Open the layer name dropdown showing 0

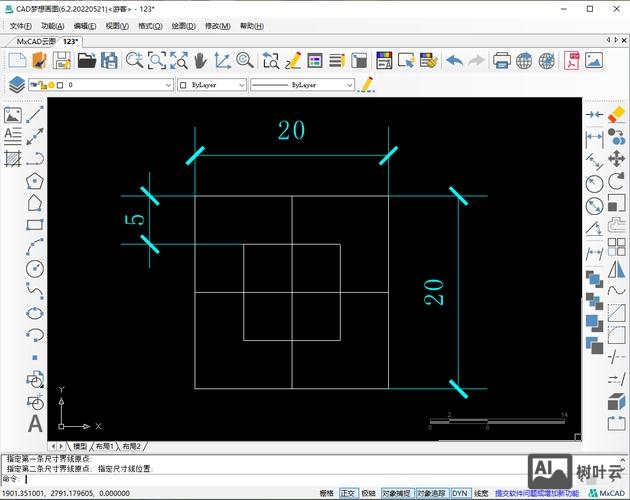click(x=118, y=85)
